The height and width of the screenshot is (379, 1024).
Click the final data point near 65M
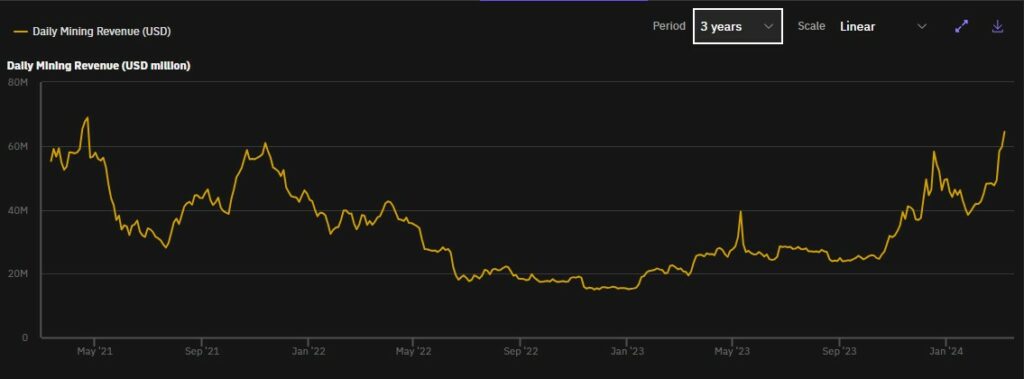tap(1004, 131)
